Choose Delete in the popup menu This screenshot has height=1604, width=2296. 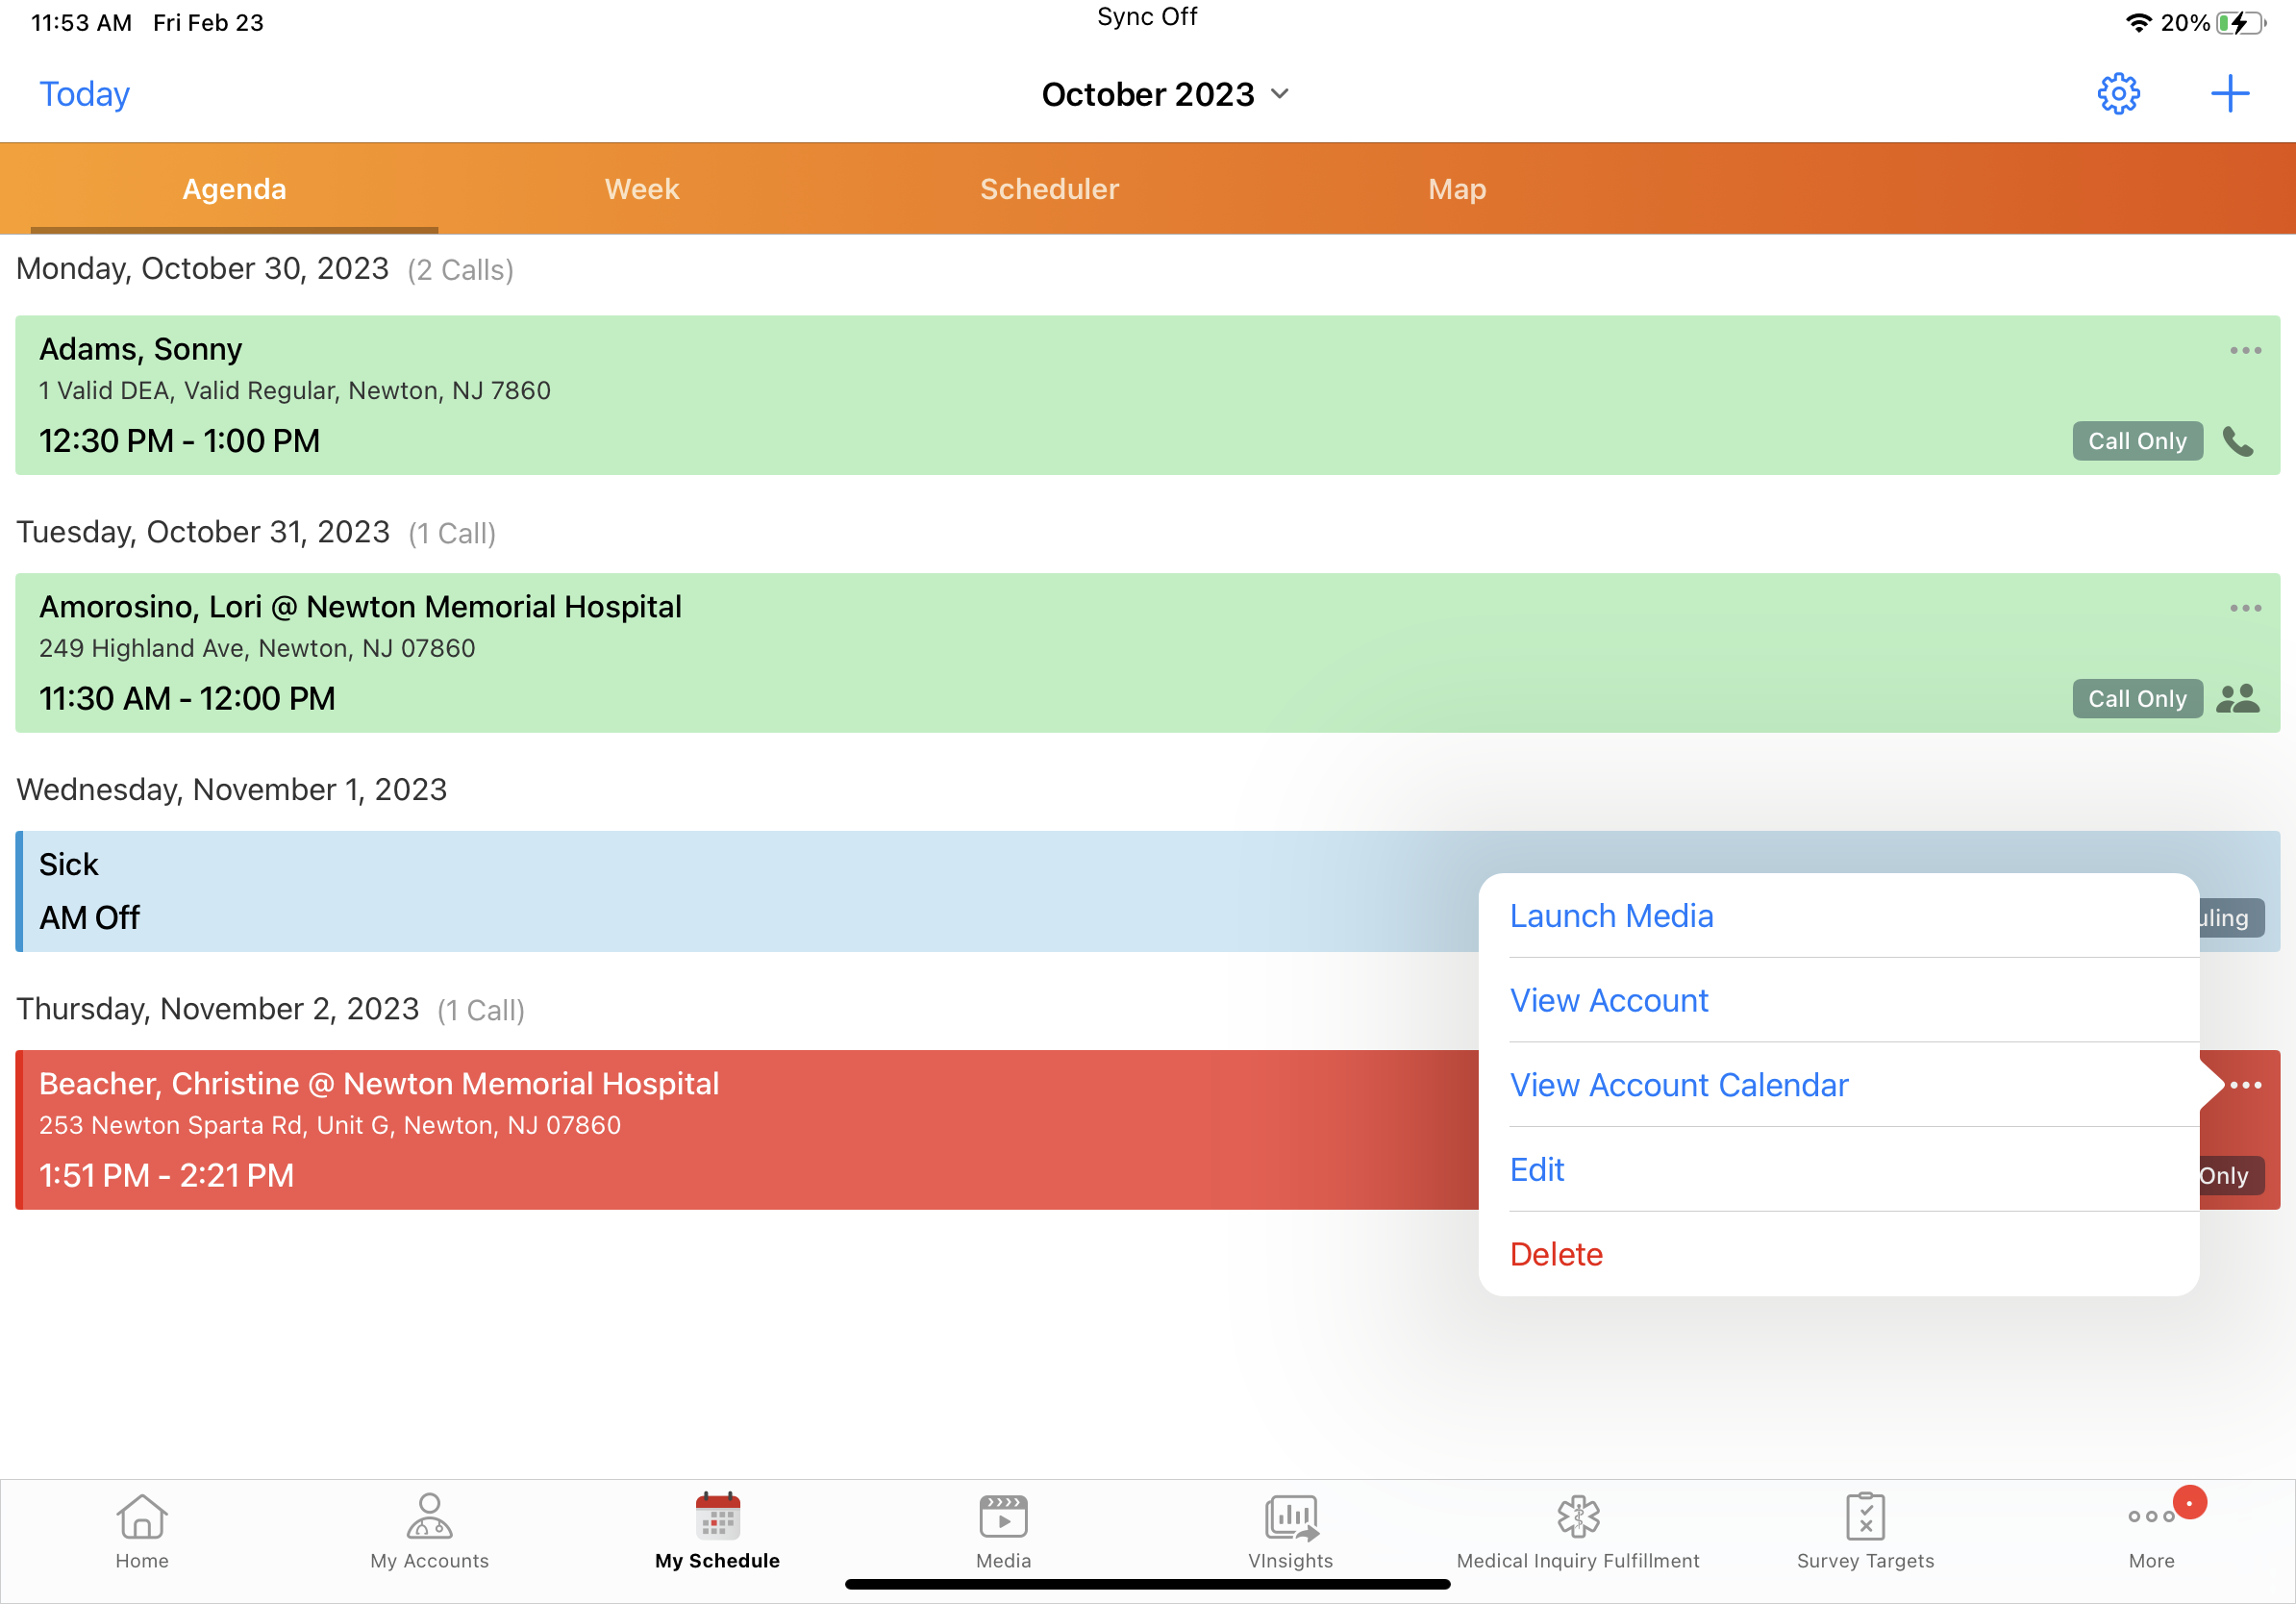tap(1556, 1254)
